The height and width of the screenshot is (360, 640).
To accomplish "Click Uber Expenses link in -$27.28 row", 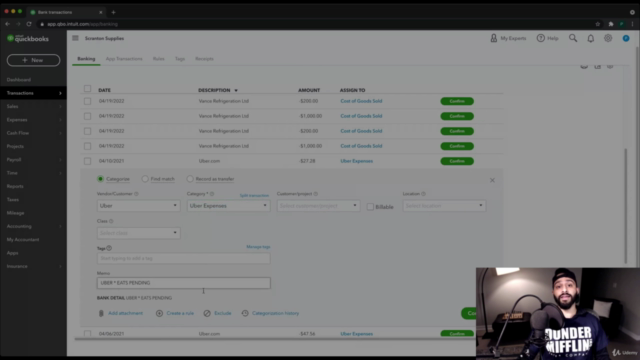I will pyautogui.click(x=357, y=161).
